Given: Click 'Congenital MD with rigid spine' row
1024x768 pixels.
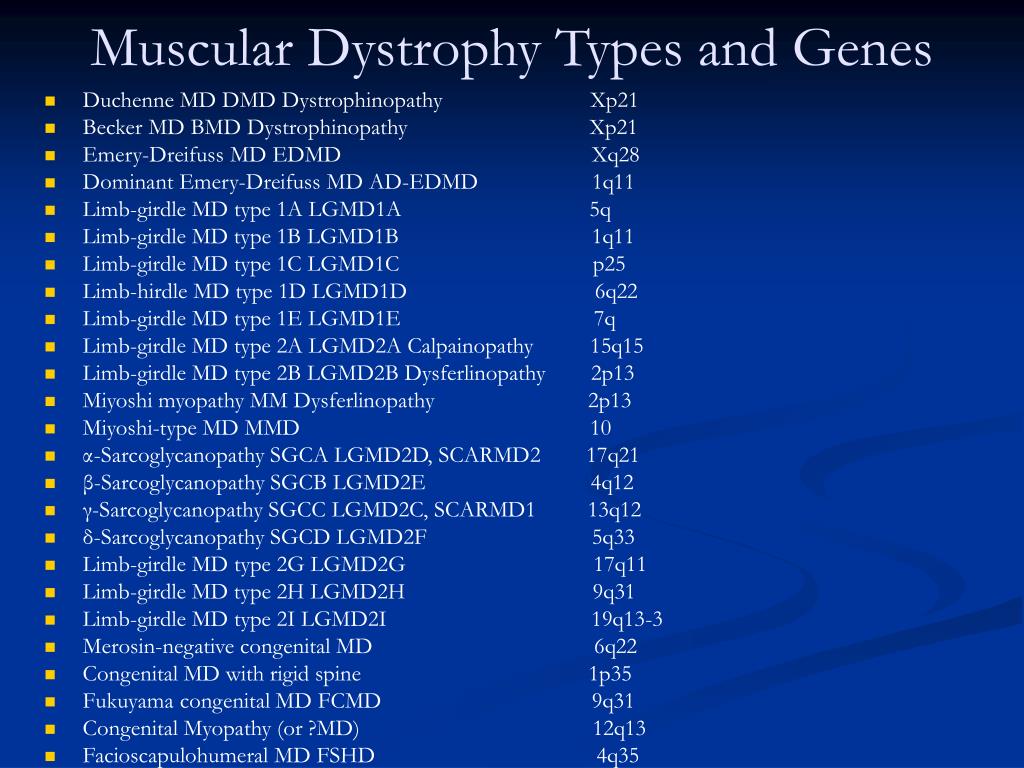Looking at the screenshot, I should coord(222,675).
